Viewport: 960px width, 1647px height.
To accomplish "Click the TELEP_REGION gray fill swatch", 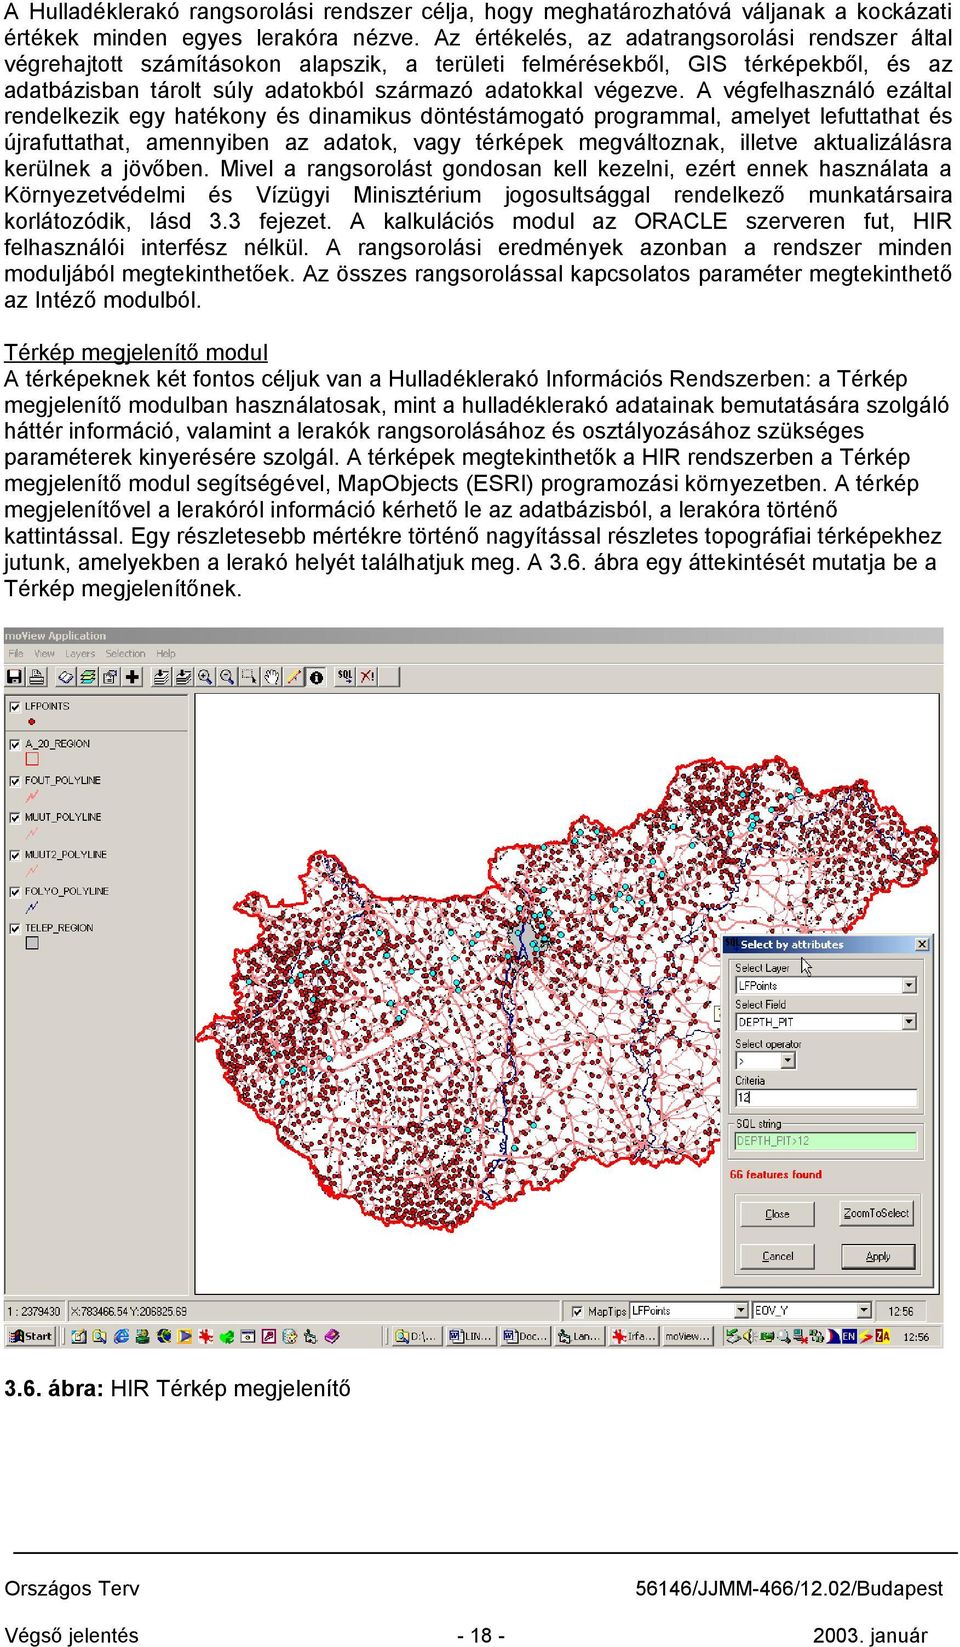I will (x=32, y=943).
